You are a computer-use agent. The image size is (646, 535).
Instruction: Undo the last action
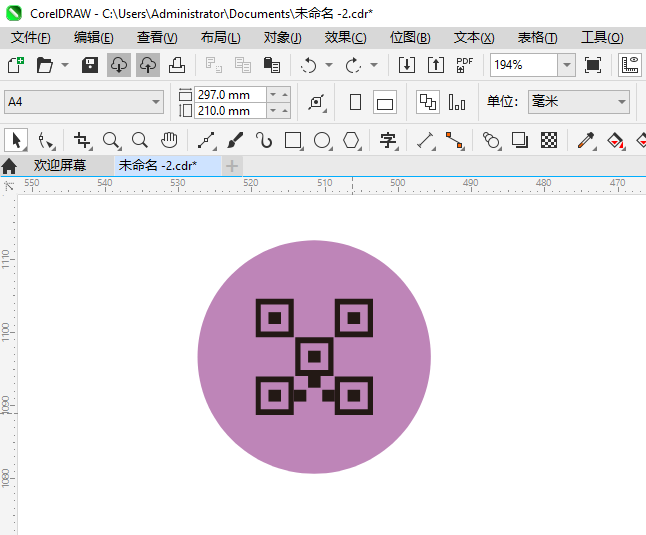(x=309, y=65)
